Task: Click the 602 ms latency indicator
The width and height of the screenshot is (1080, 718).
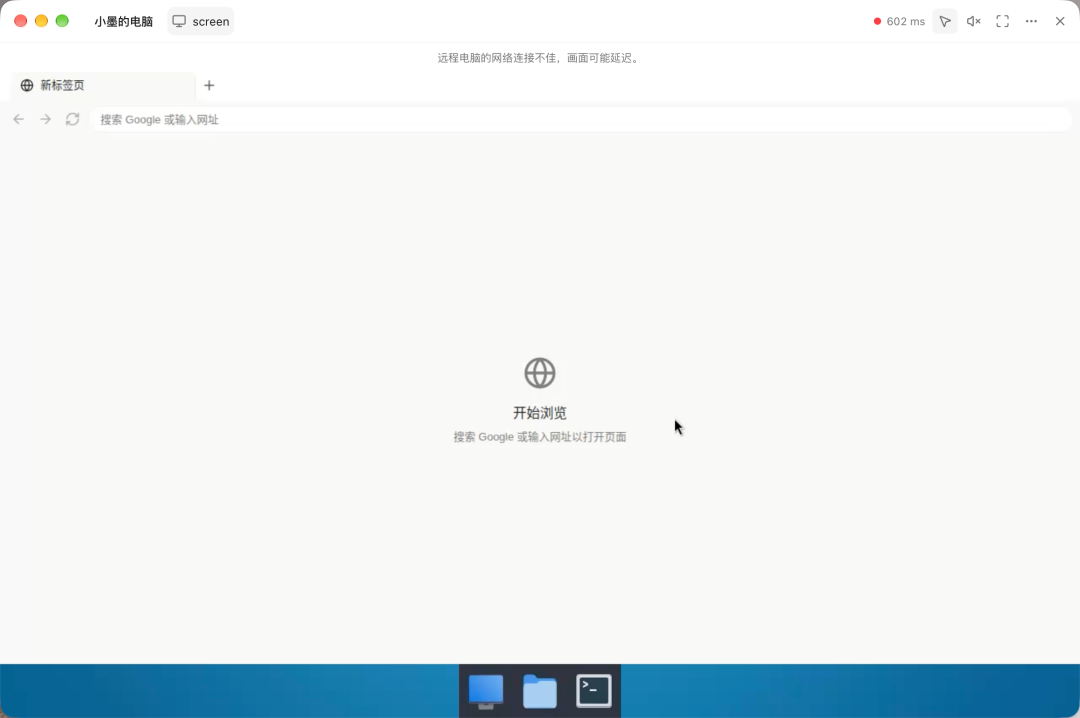Action: [899, 21]
